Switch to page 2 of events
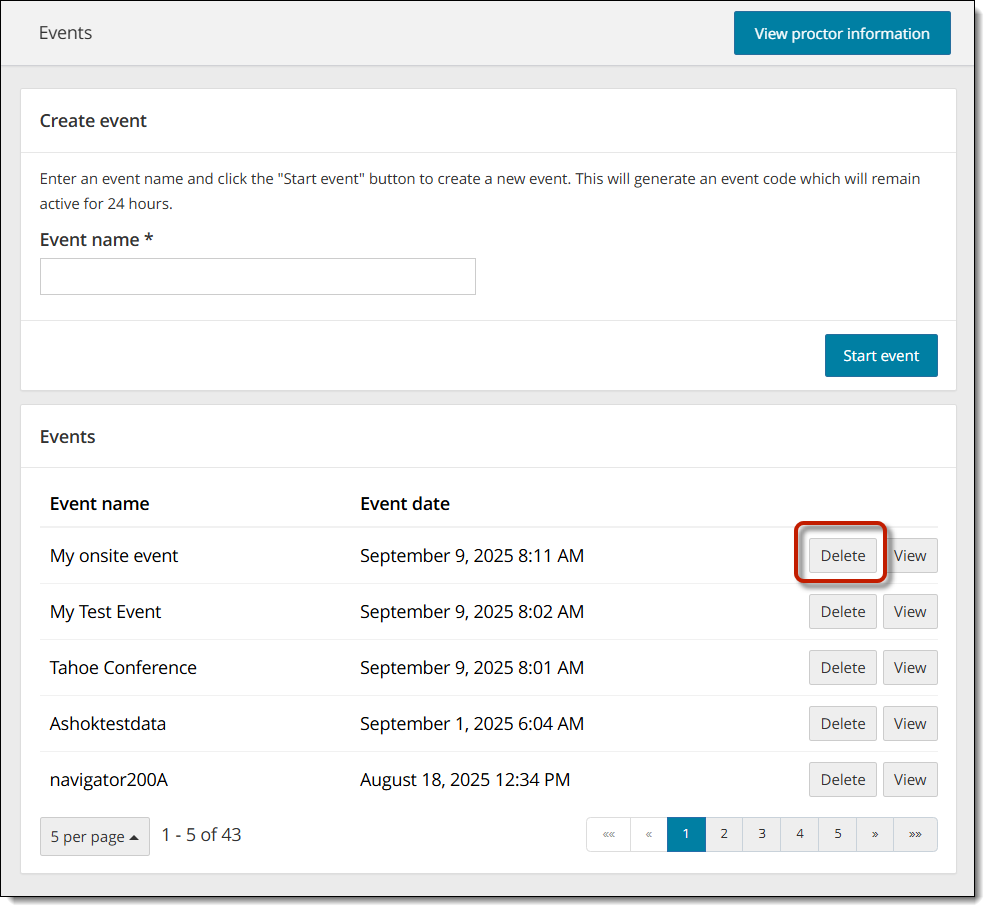The width and height of the screenshot is (990, 912). tap(724, 834)
